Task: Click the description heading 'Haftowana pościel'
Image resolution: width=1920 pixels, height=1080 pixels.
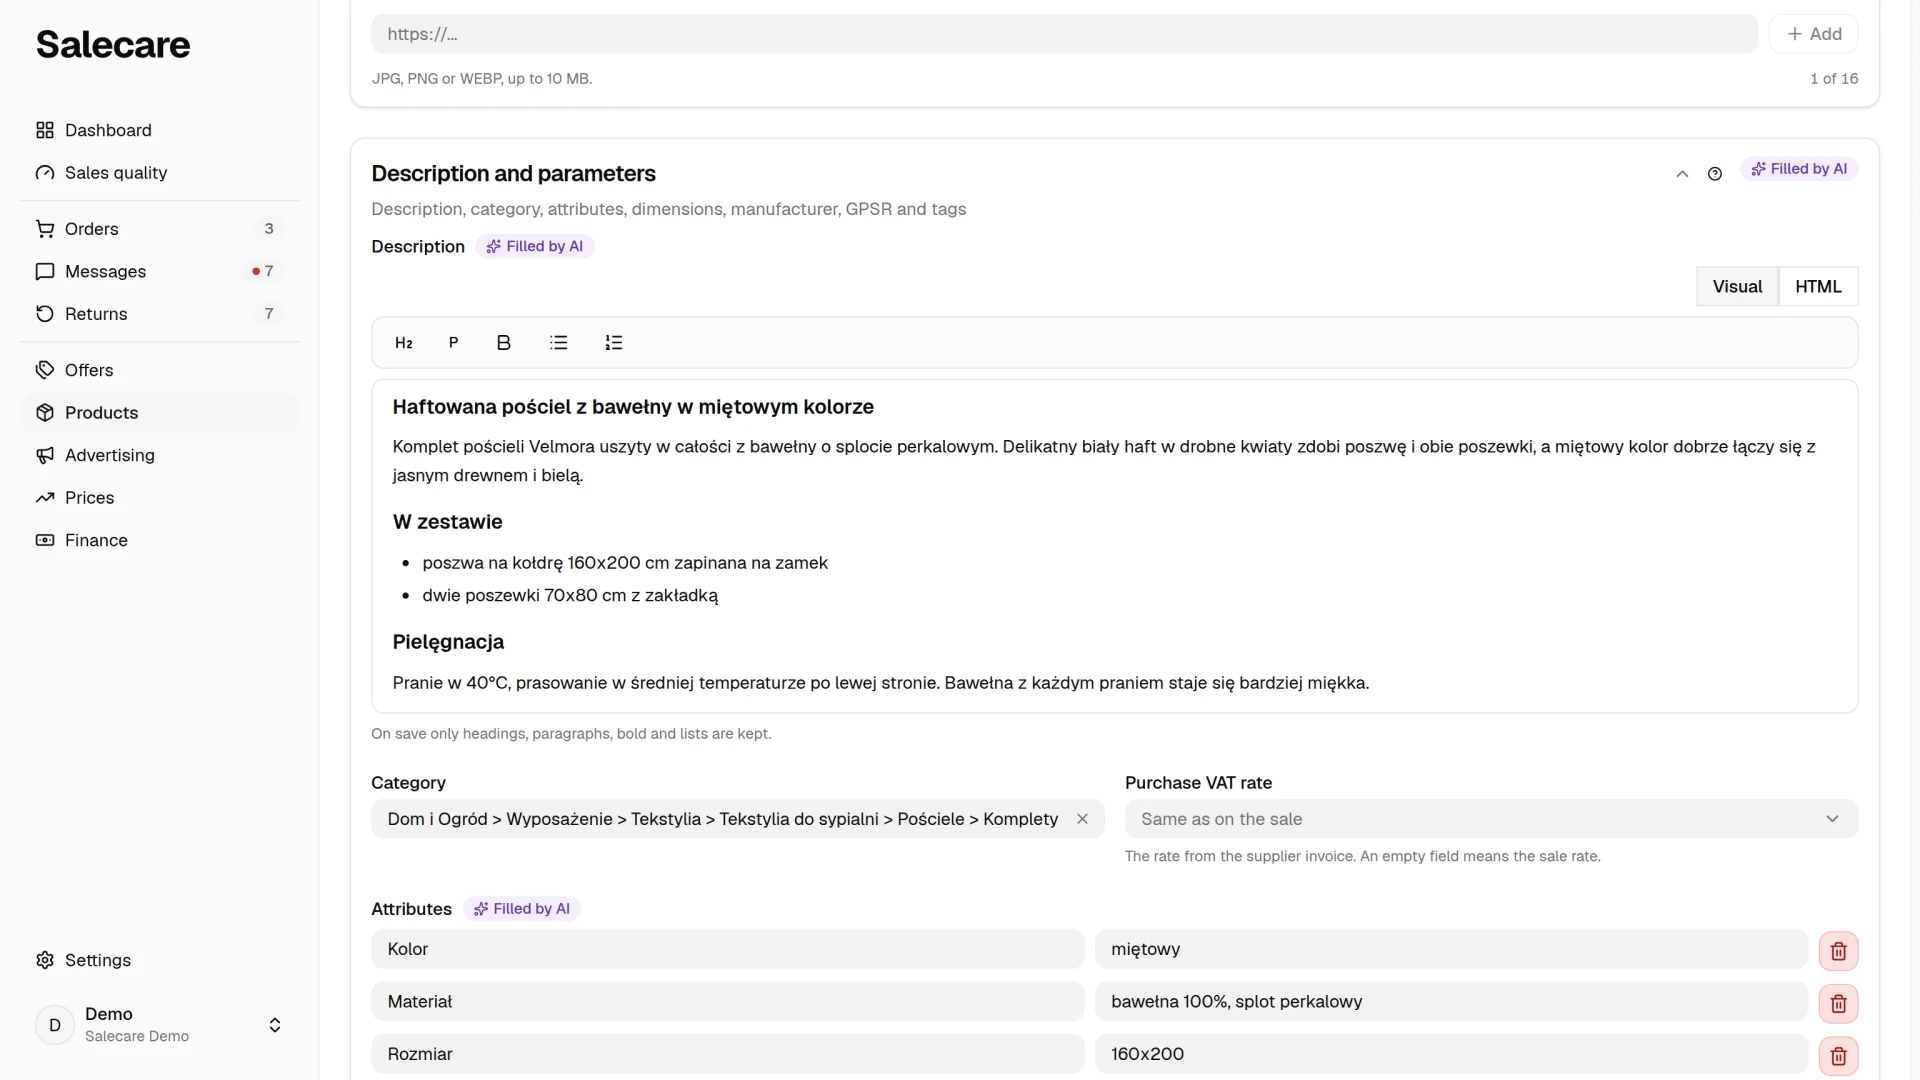Action: (x=633, y=407)
